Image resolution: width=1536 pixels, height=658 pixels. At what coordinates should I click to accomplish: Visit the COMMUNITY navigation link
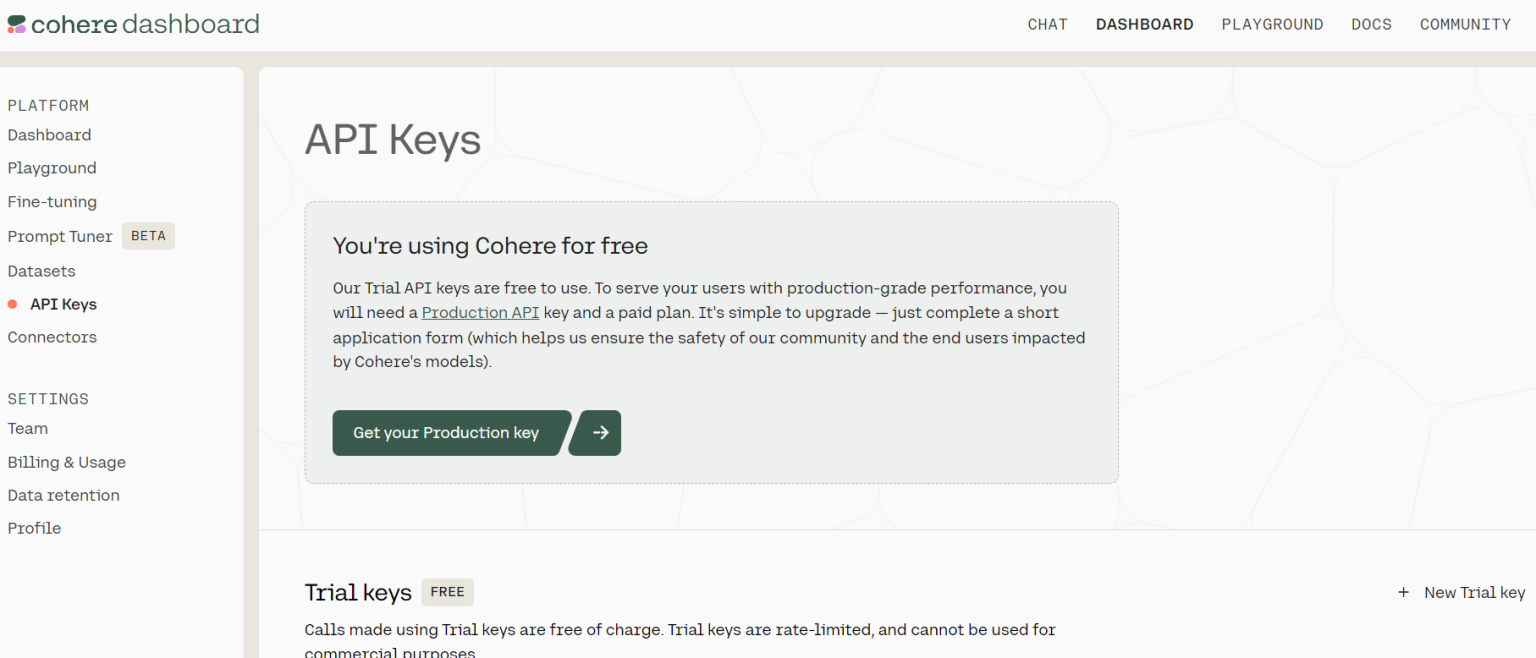tap(1465, 25)
